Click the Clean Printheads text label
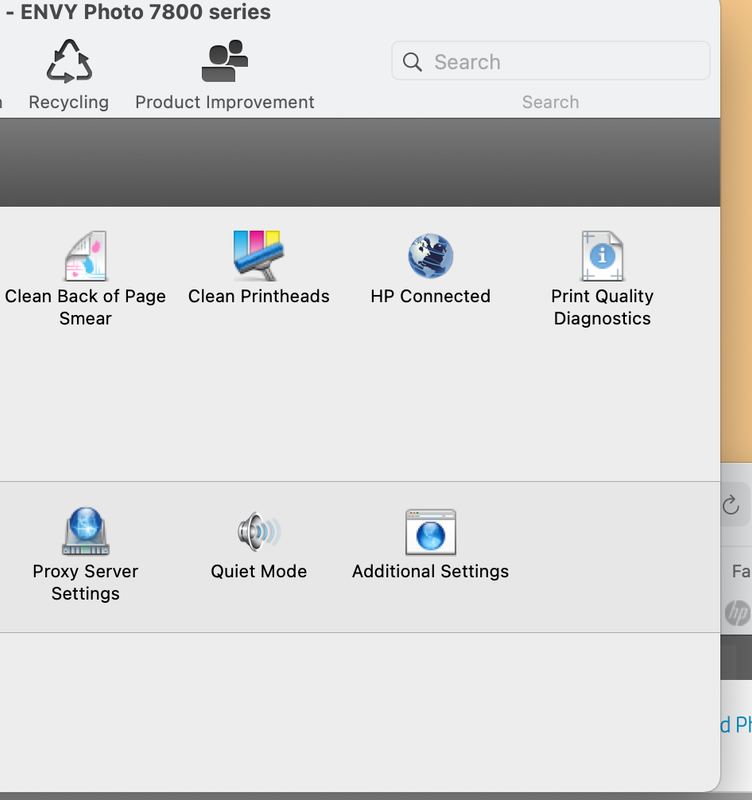The image size is (752, 800). tap(258, 296)
